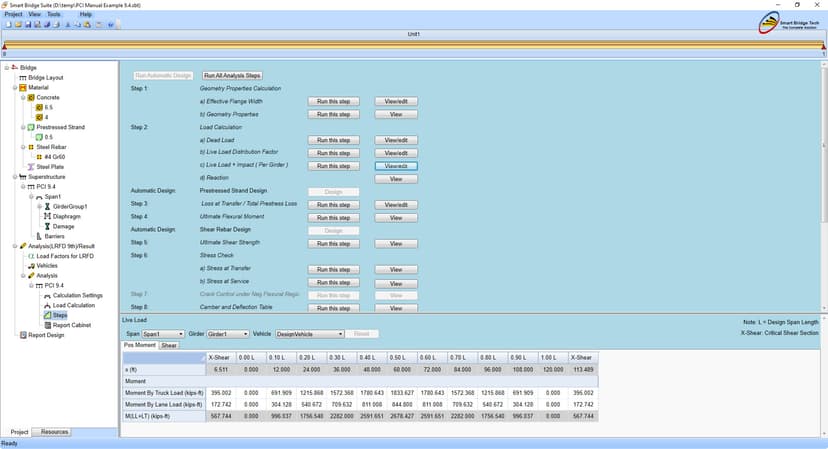Open the Vehicles truck icon
The image size is (828, 449).
31,266
